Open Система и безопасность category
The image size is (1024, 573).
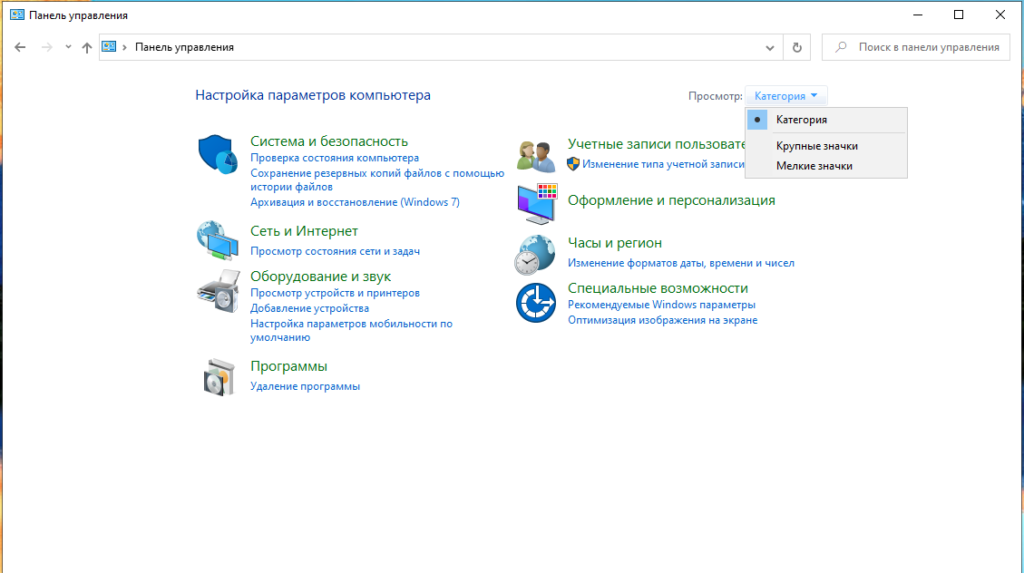(x=329, y=141)
